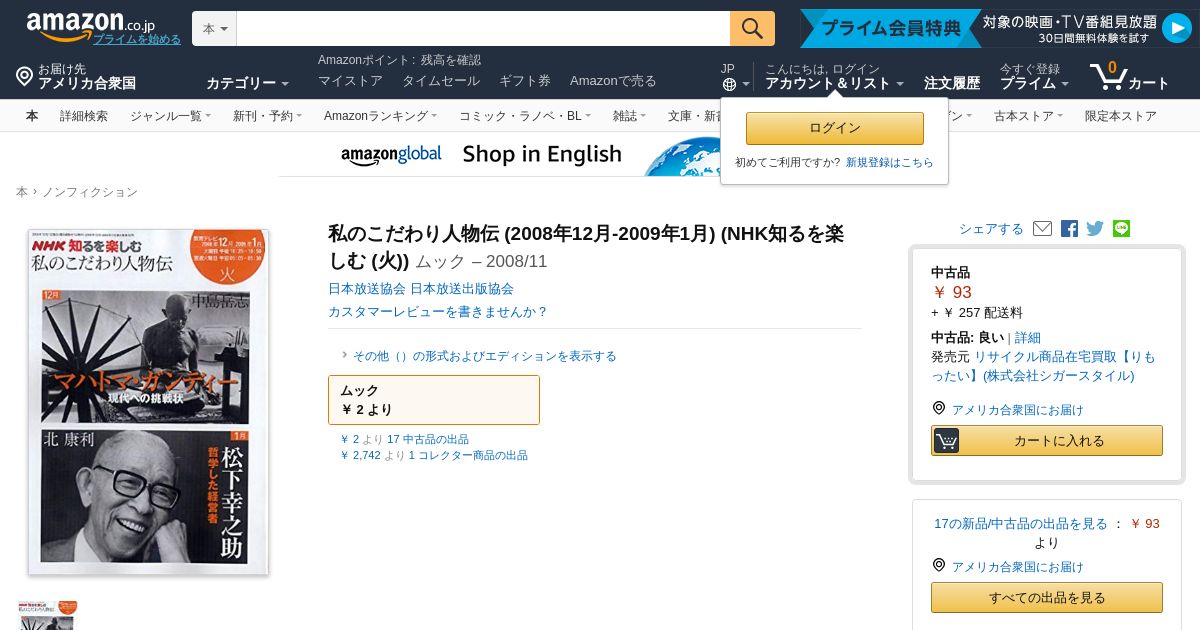Image resolution: width=1200 pixels, height=630 pixels.
Task: Add book with カートに入れる button
Action: coord(1047,441)
